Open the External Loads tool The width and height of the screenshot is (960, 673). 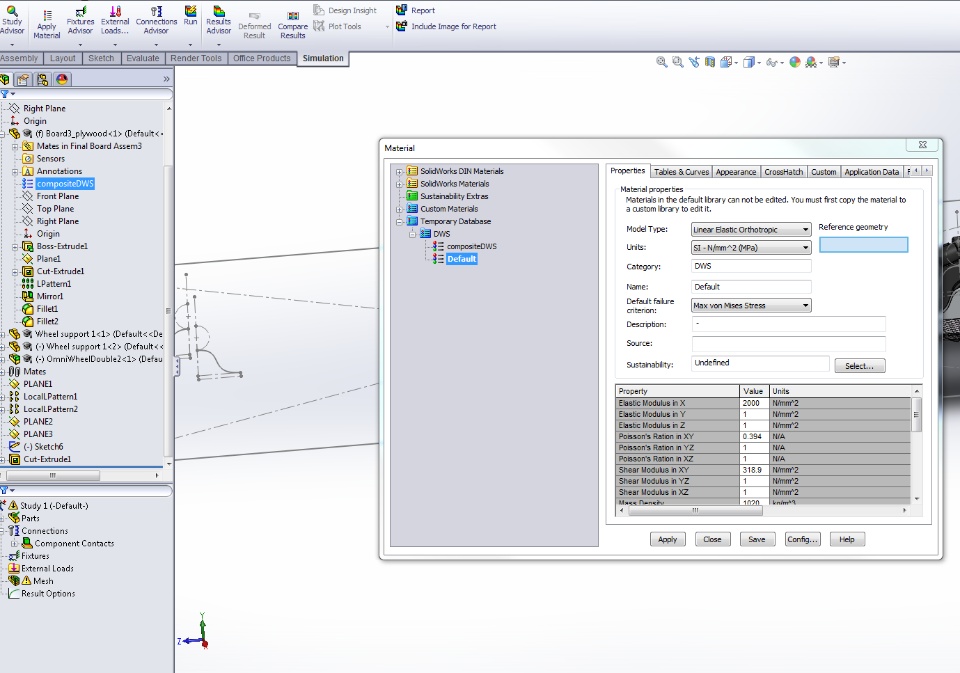point(114,20)
